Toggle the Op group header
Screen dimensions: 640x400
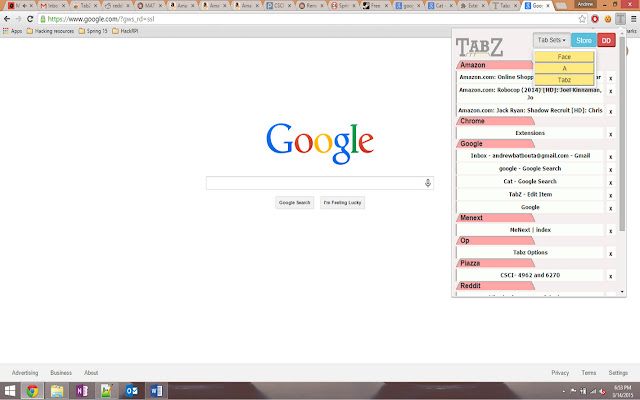coord(495,240)
